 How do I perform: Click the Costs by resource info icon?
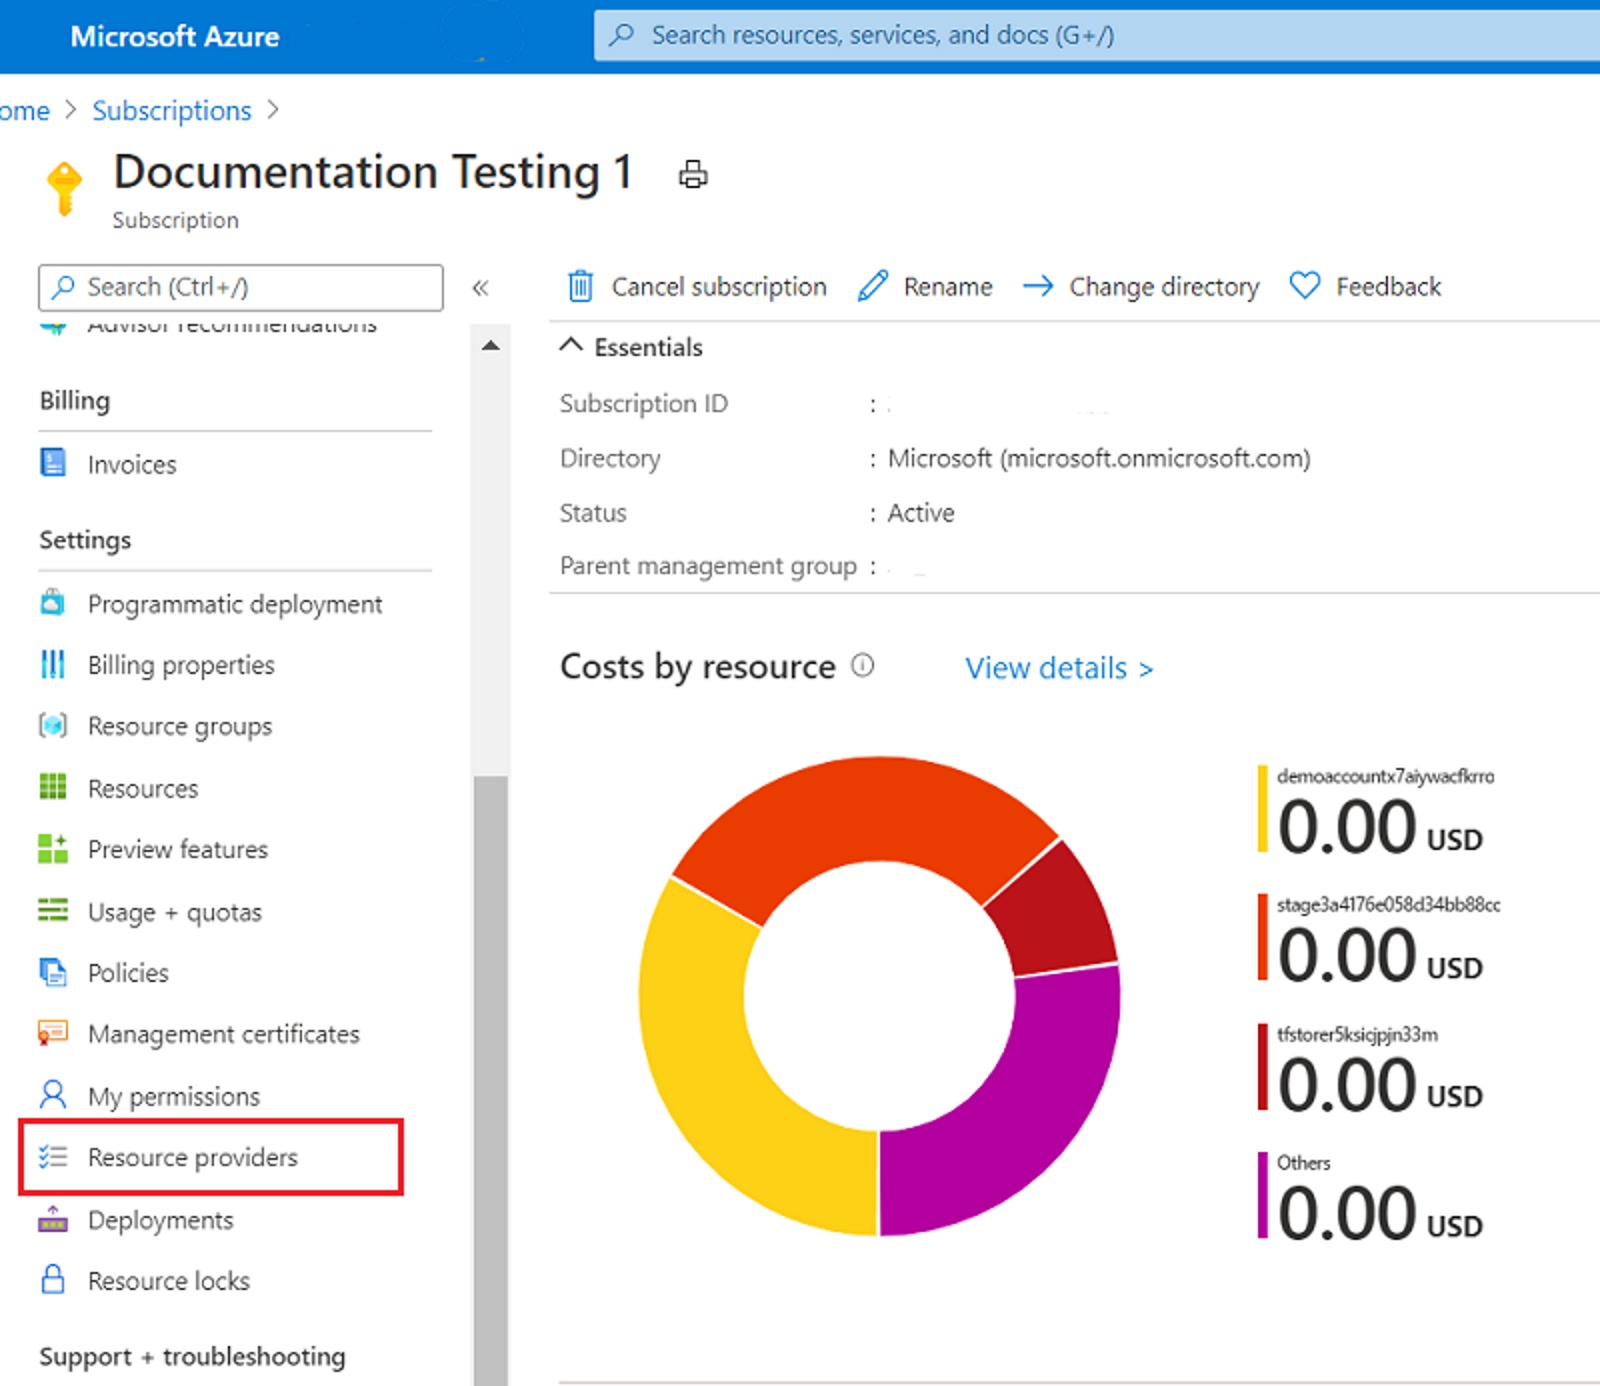tap(862, 665)
